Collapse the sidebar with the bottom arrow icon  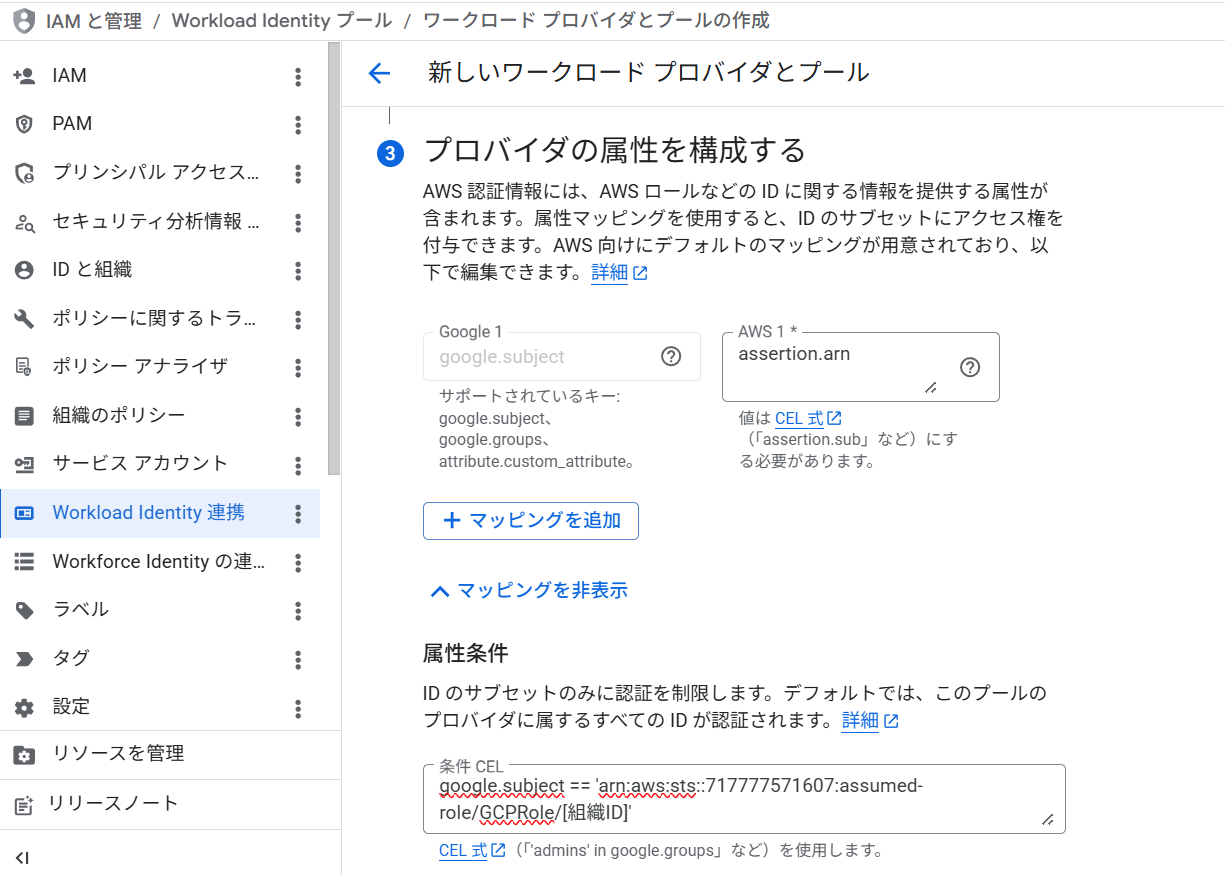tap(23, 857)
